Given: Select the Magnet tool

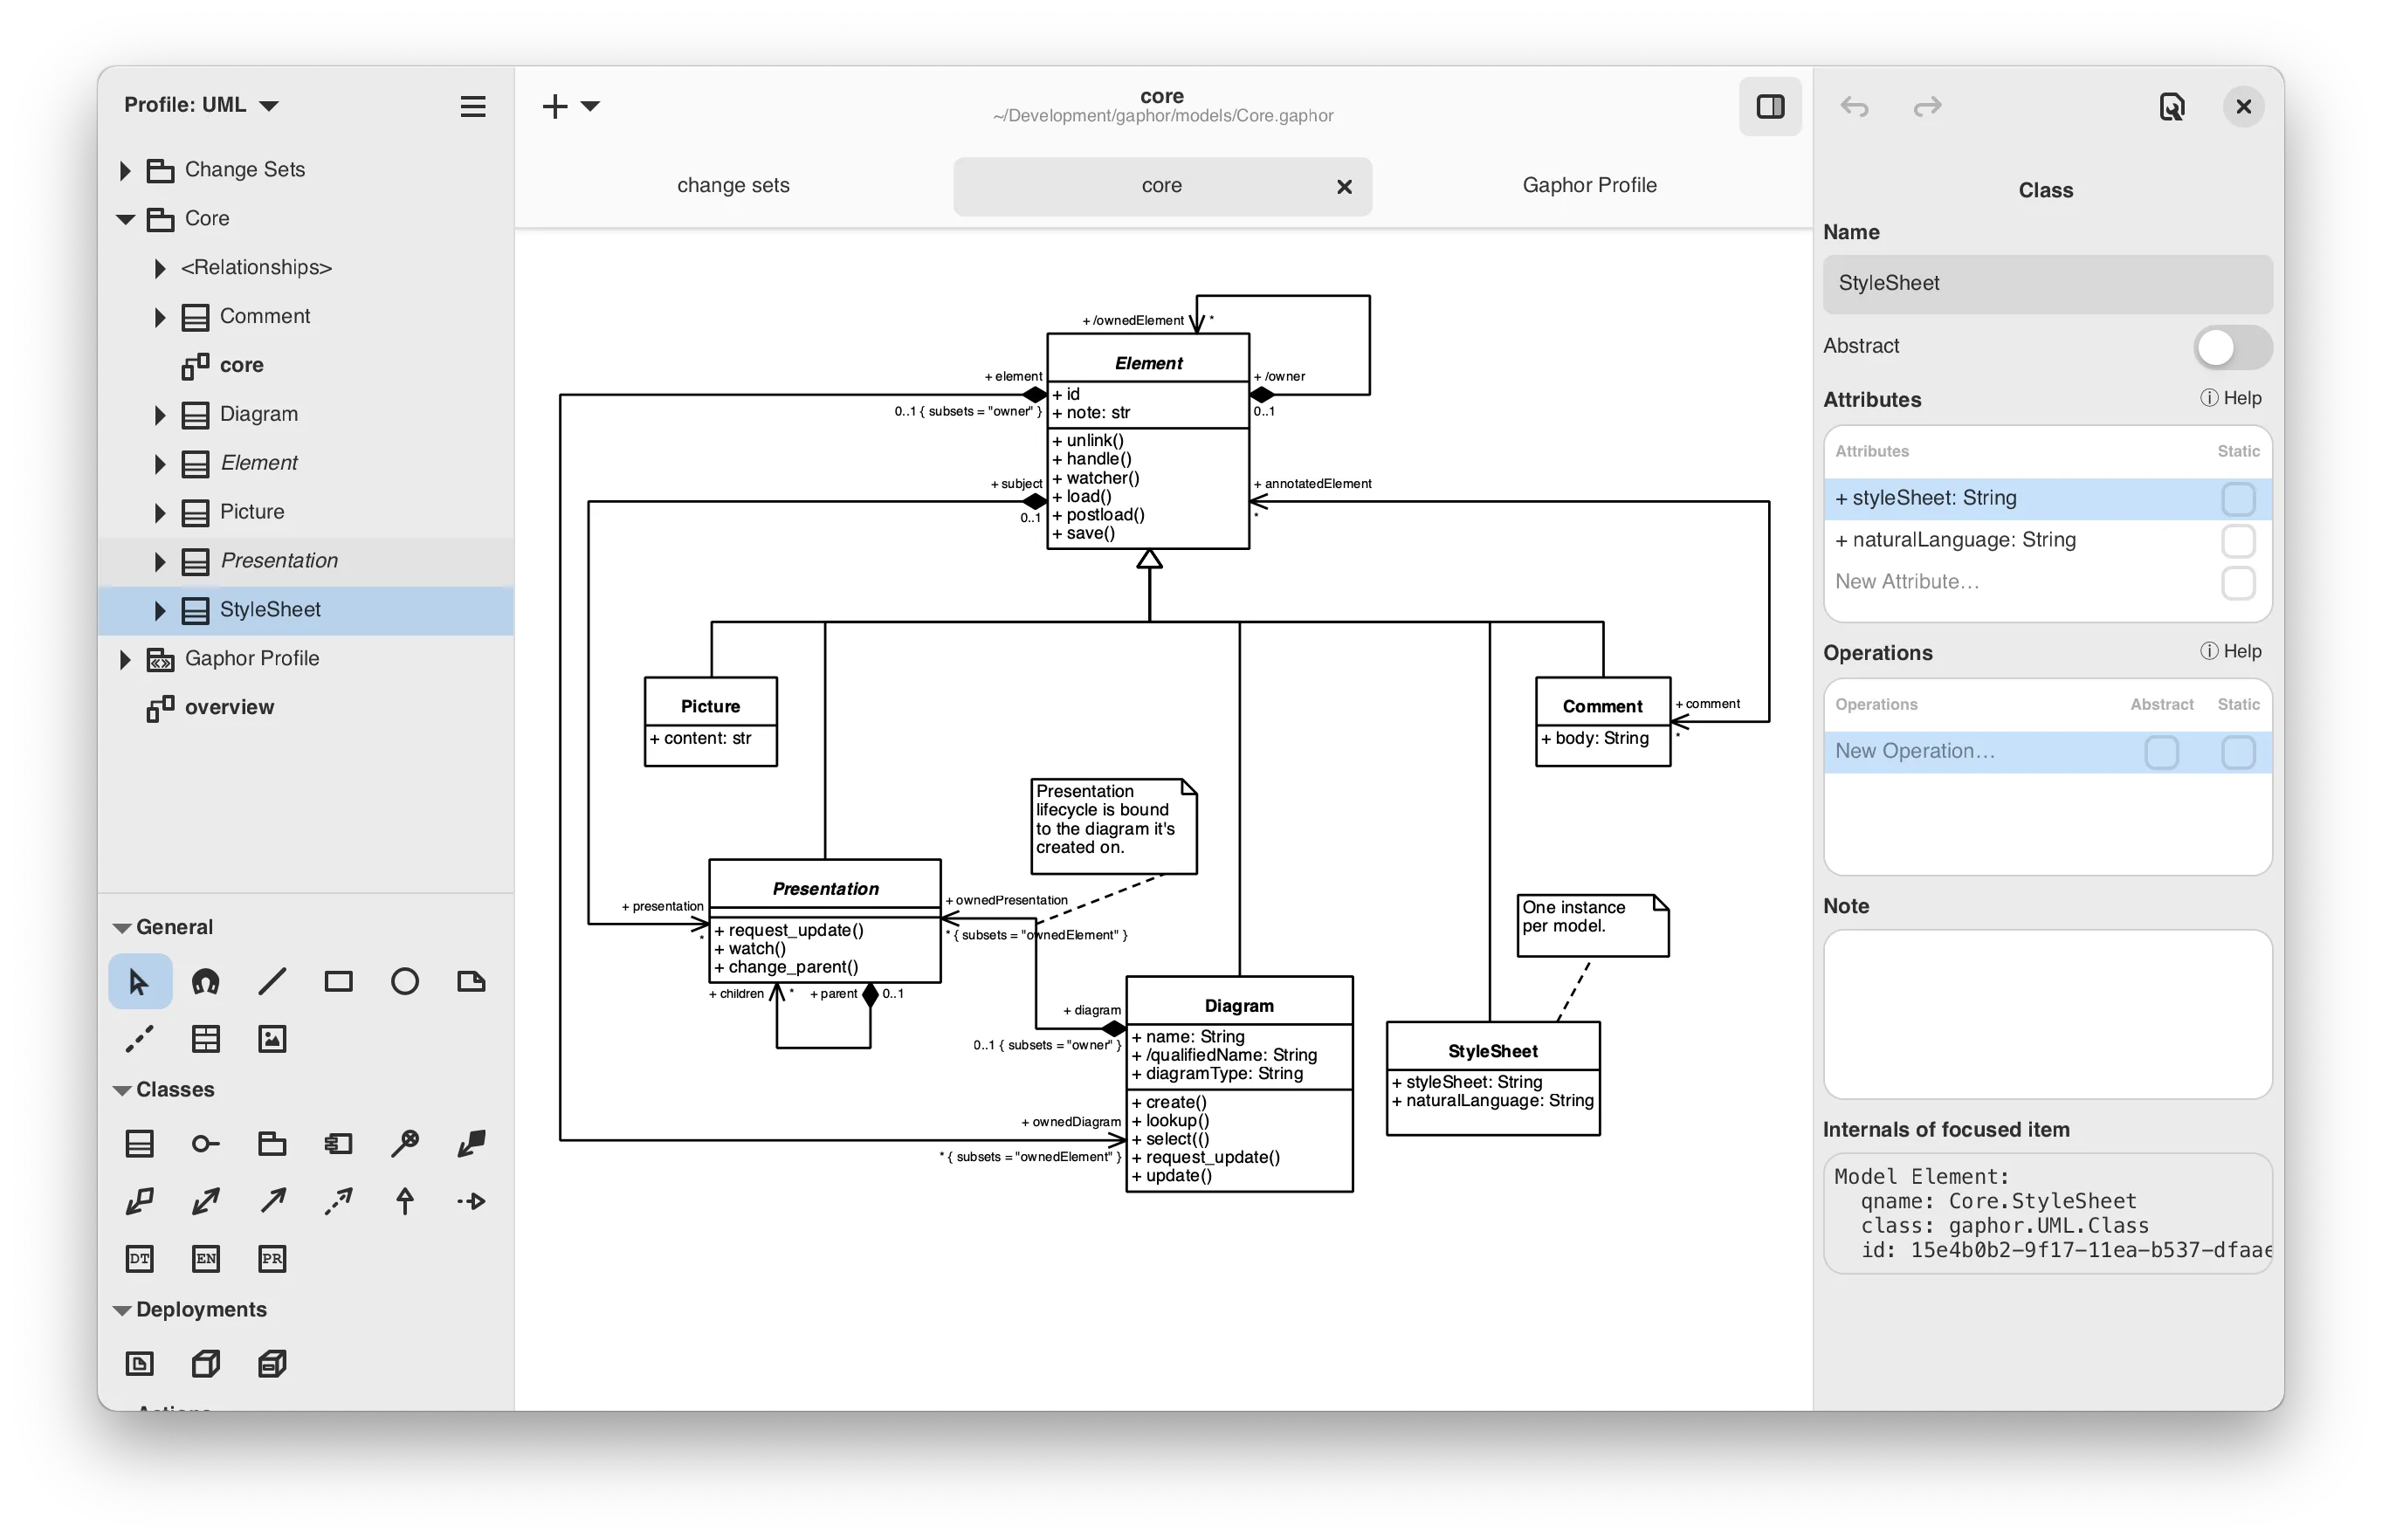Looking at the screenshot, I should [x=205, y=981].
